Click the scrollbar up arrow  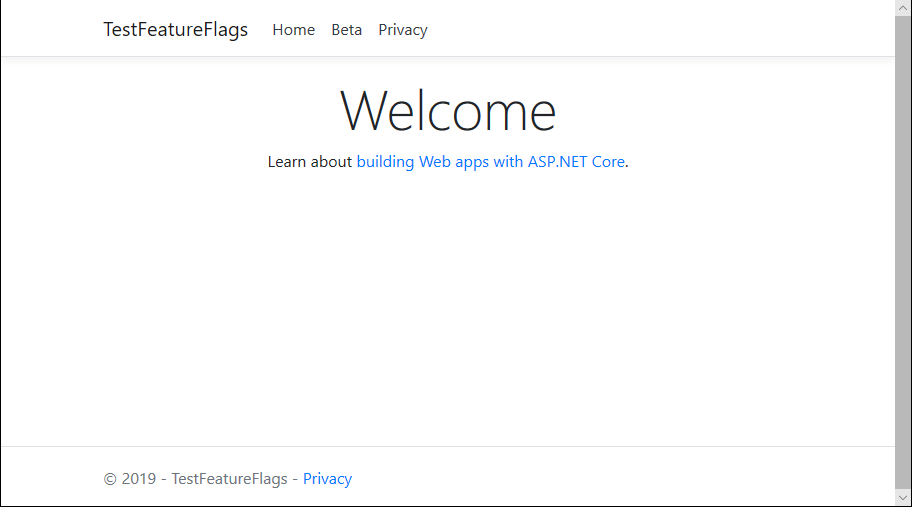point(903,8)
